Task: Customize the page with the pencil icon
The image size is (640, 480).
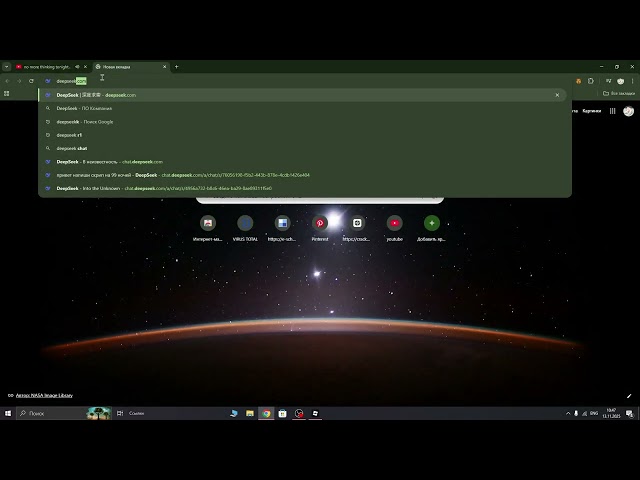Action: point(629,396)
